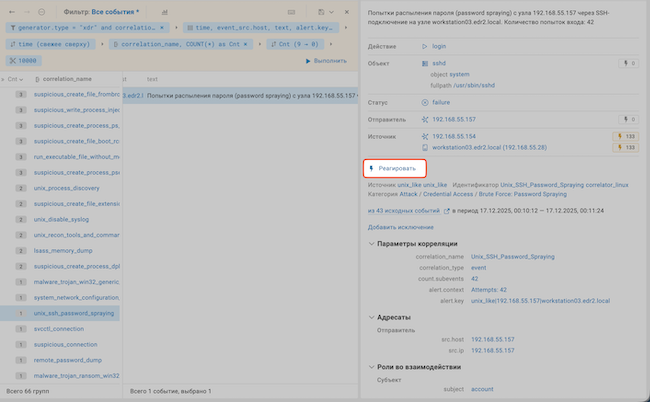Click the external link icon after исходных событий
This screenshot has height=402, width=650.
point(446,211)
